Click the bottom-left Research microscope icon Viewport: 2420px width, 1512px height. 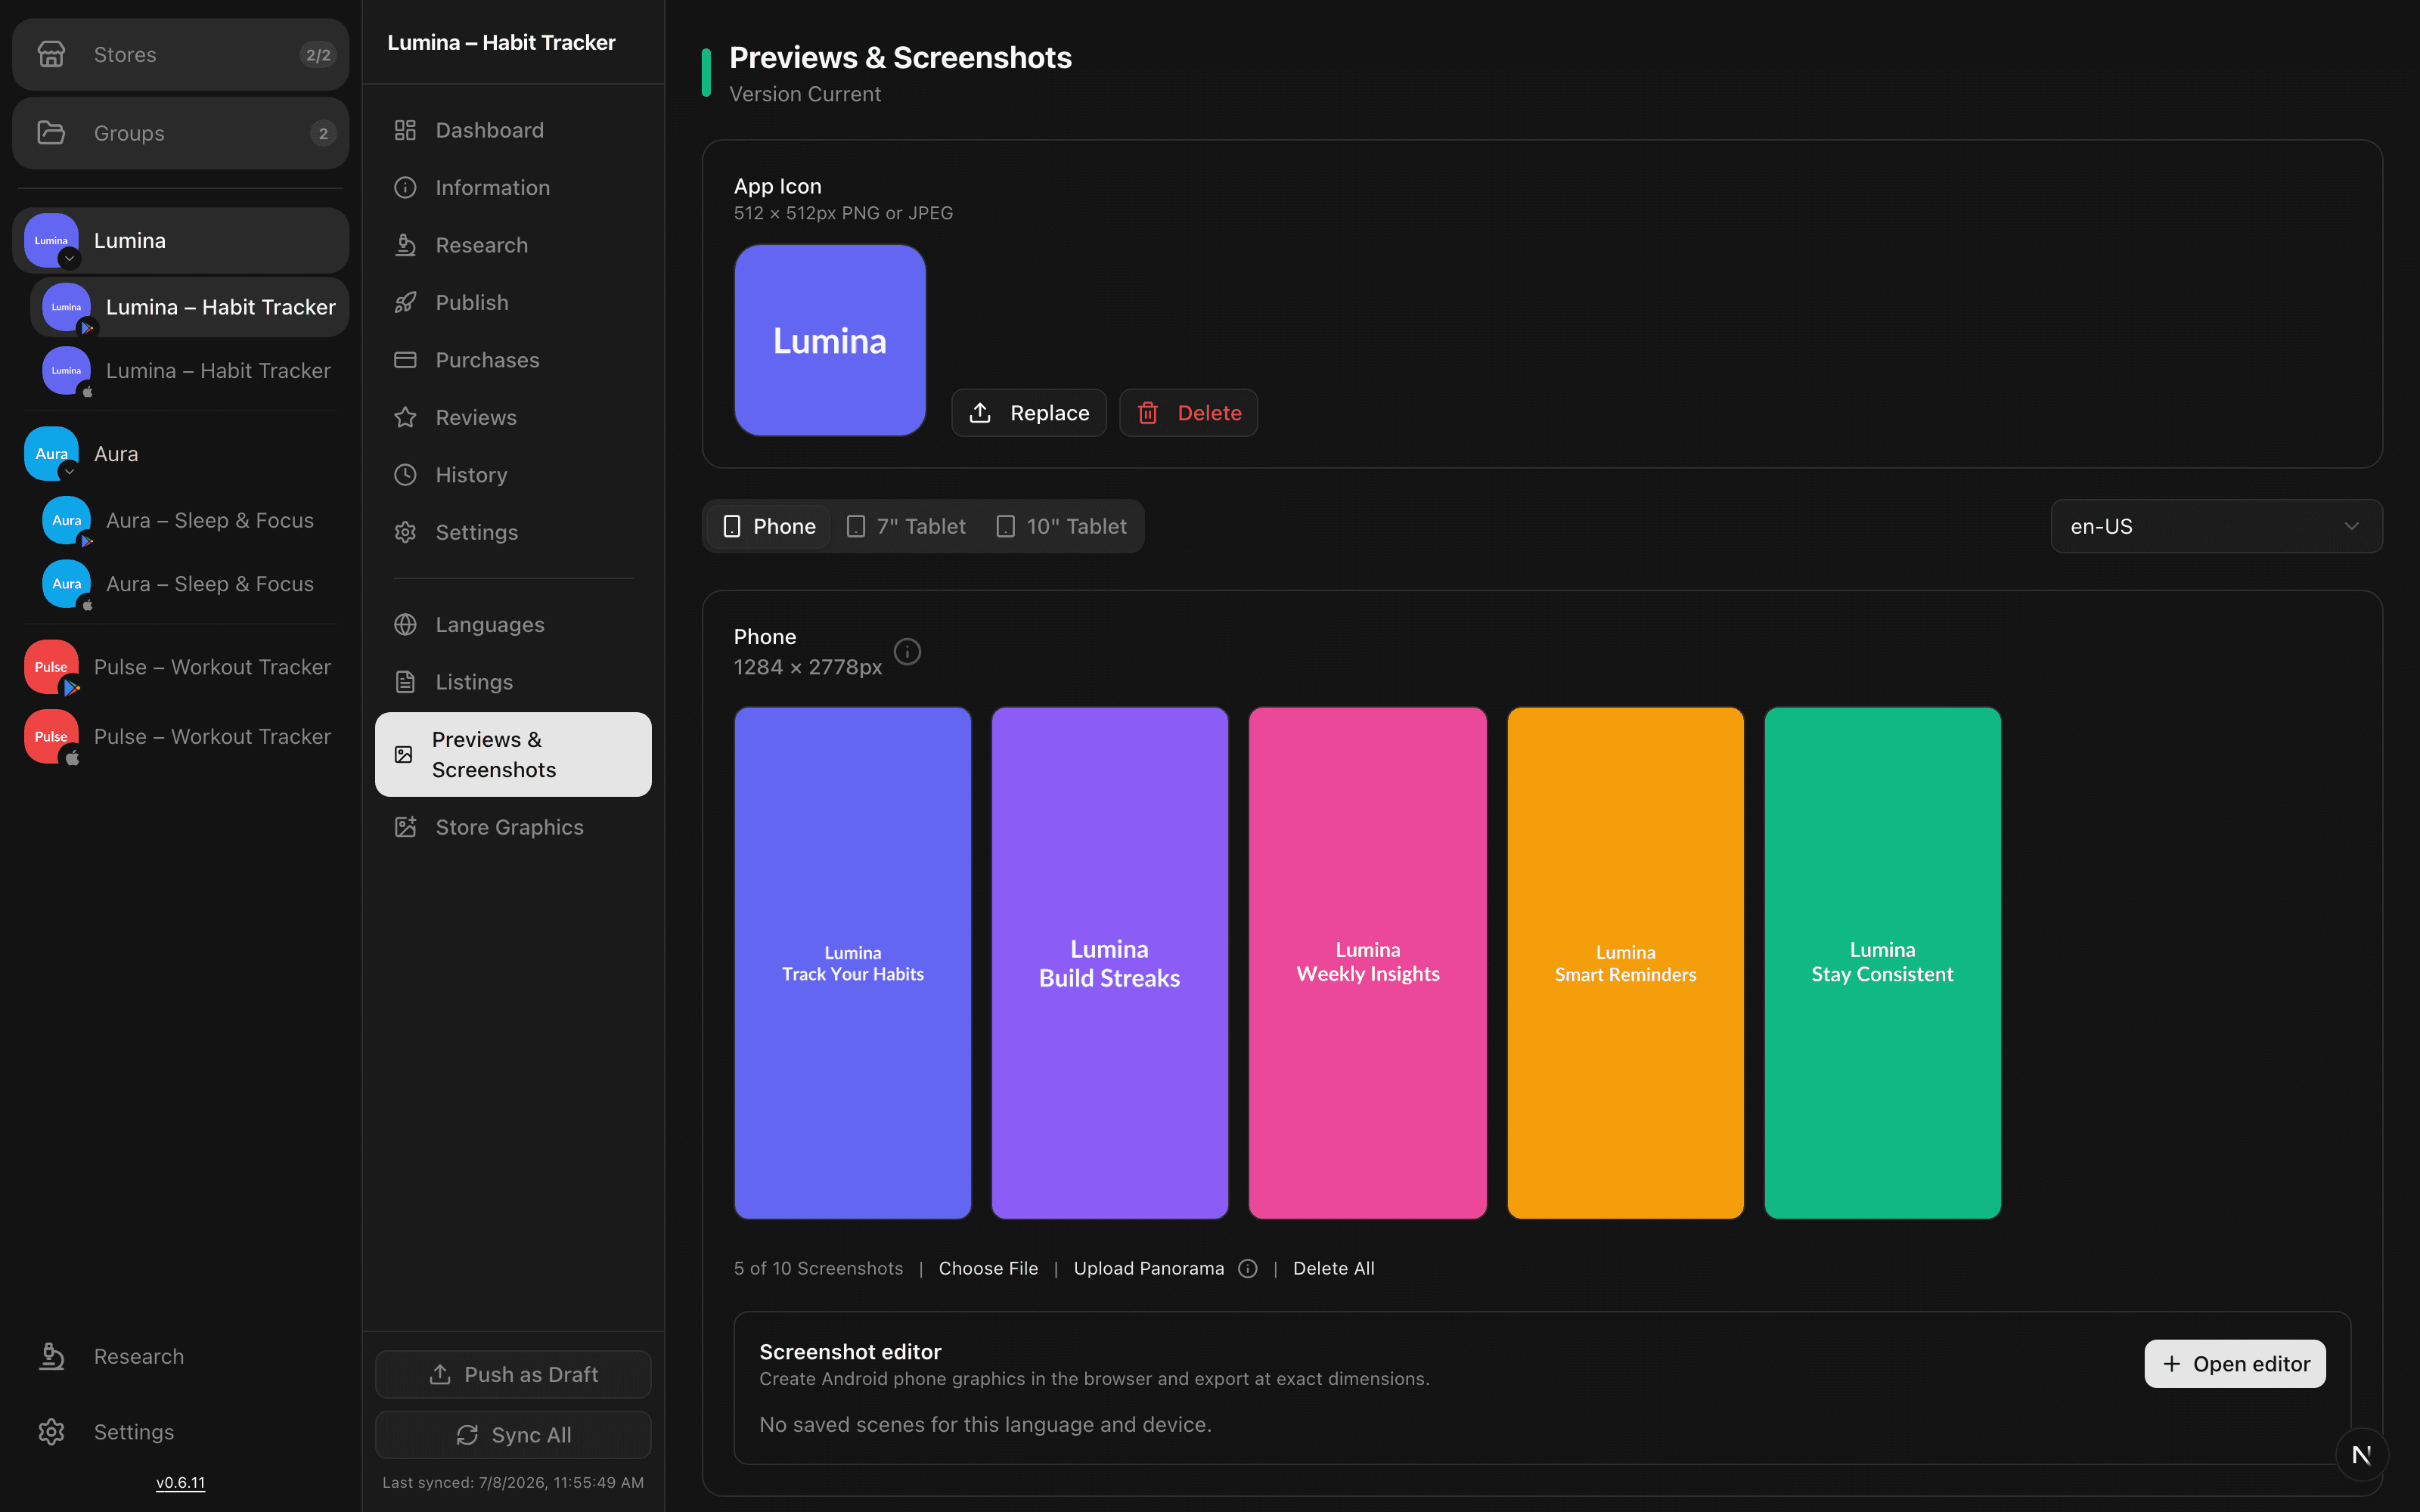(51, 1356)
